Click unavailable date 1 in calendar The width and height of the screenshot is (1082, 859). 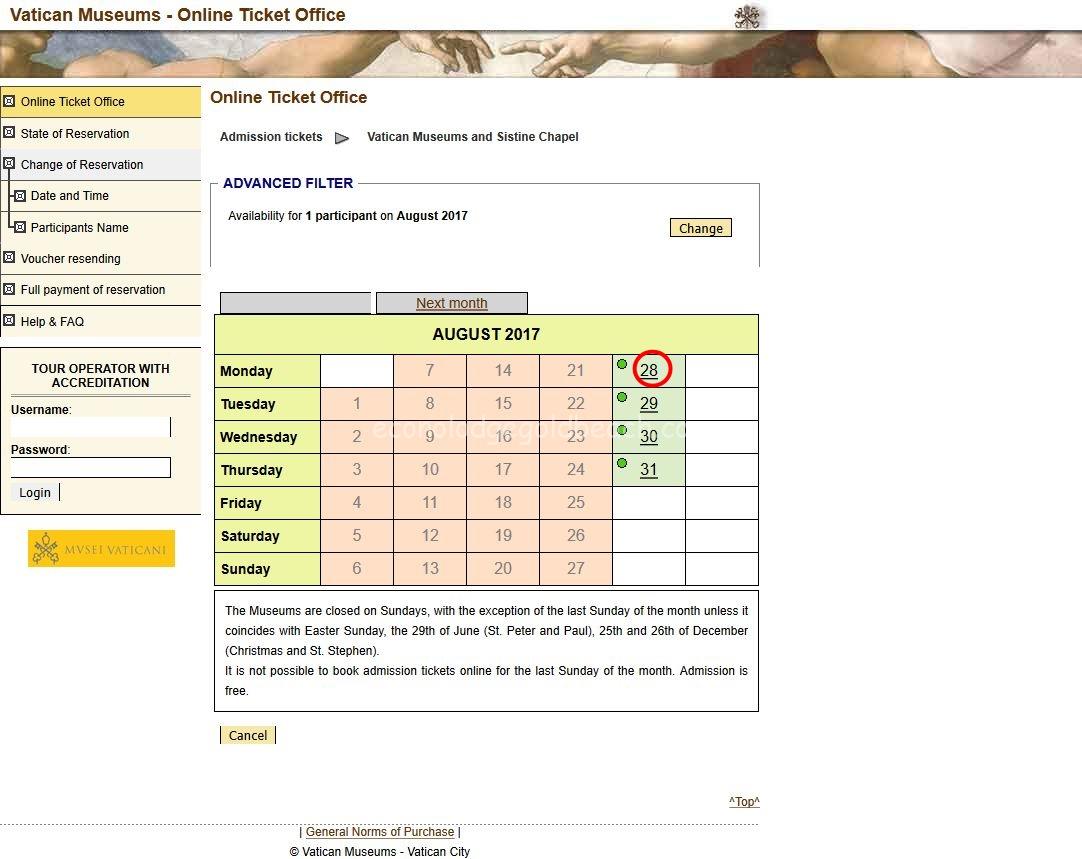(357, 404)
